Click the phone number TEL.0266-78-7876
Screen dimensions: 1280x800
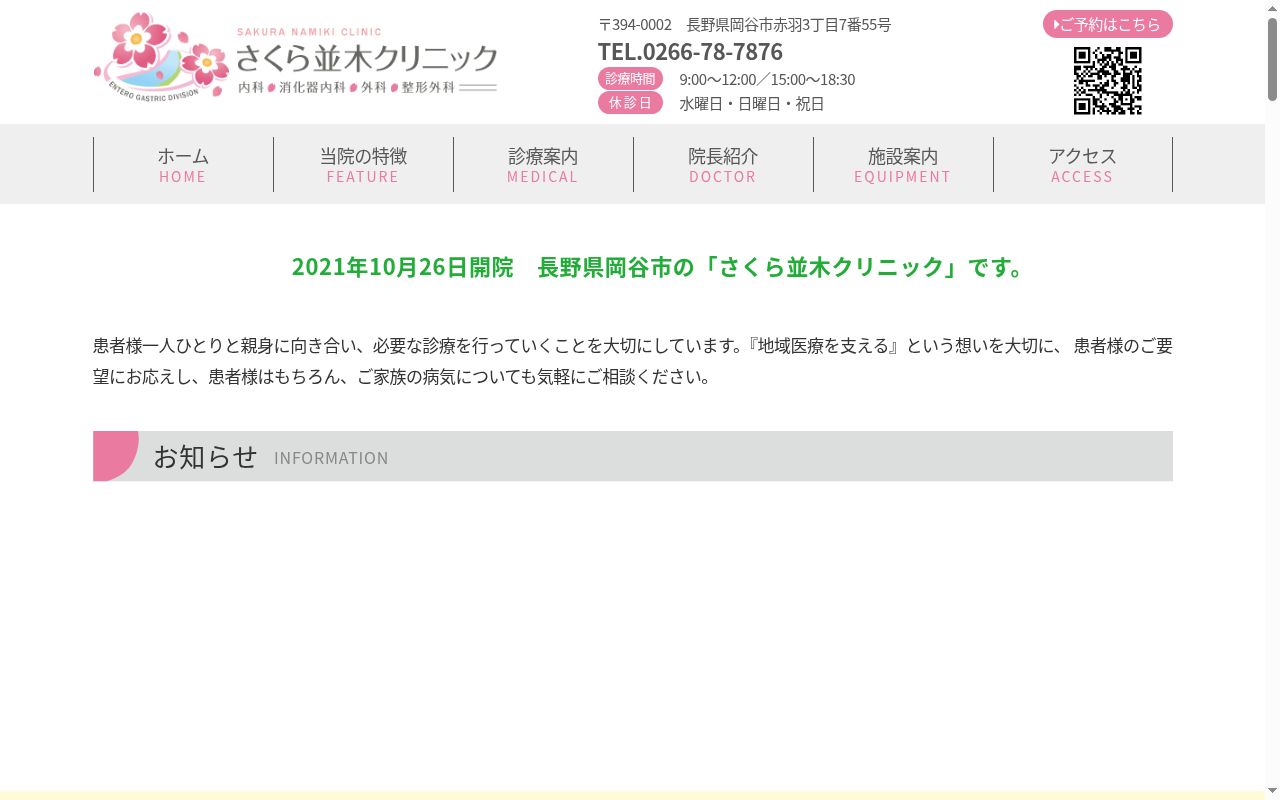pos(690,51)
